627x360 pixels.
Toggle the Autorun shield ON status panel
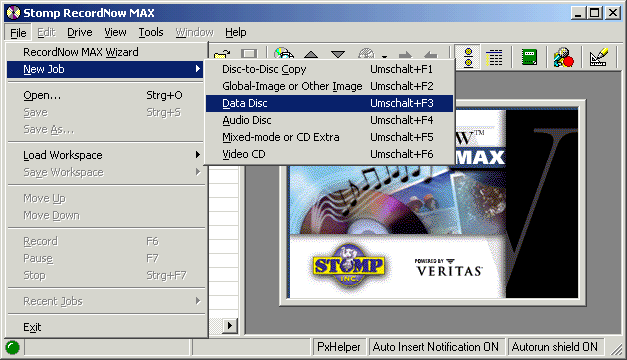[x=555, y=347]
